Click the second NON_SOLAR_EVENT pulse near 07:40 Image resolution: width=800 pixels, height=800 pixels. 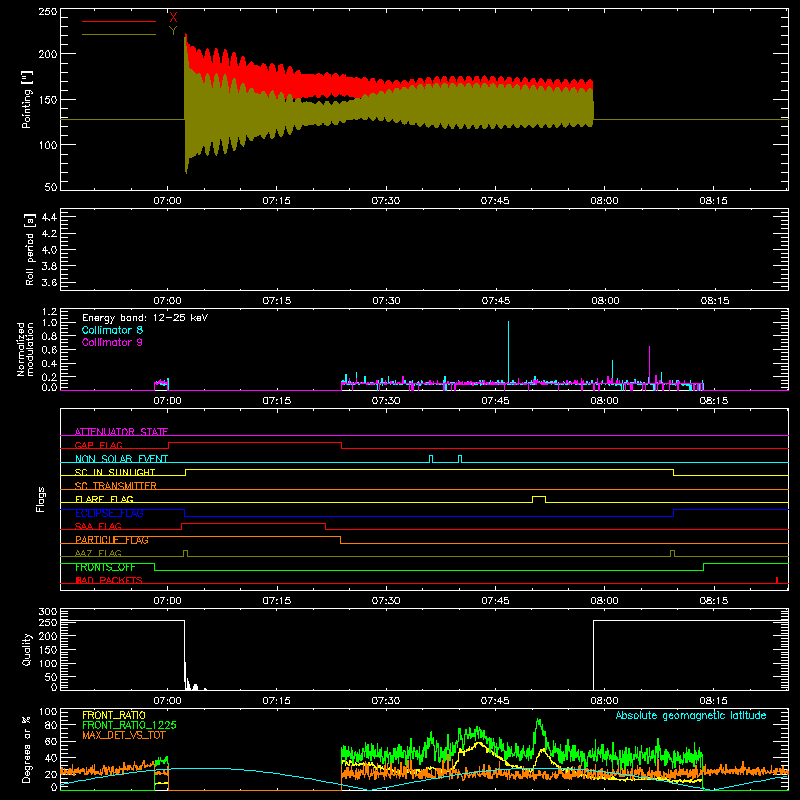[460, 459]
